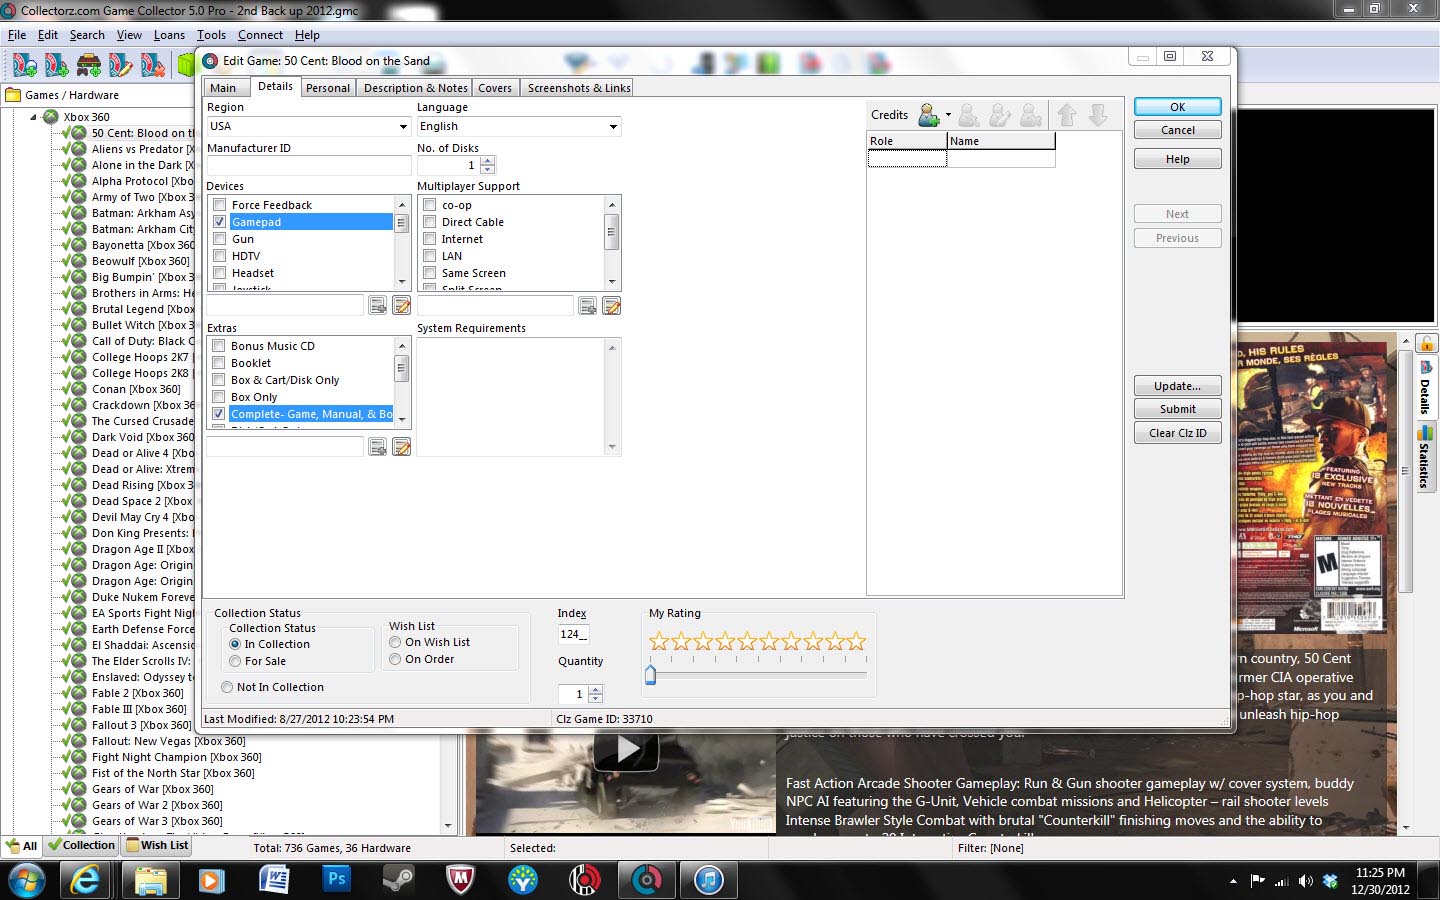The width and height of the screenshot is (1440, 900).
Task: Click the Cancel button
Action: coord(1178,130)
